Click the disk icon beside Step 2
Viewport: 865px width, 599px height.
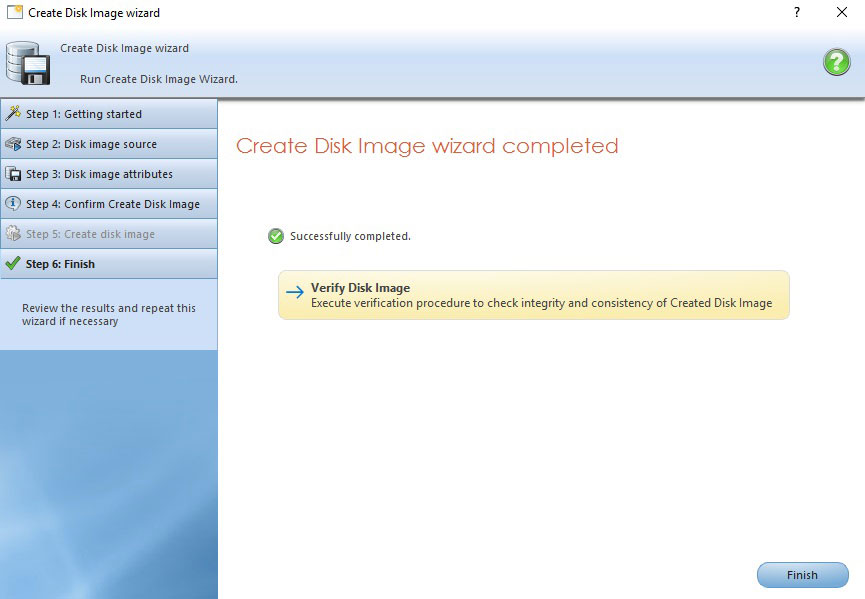point(14,143)
